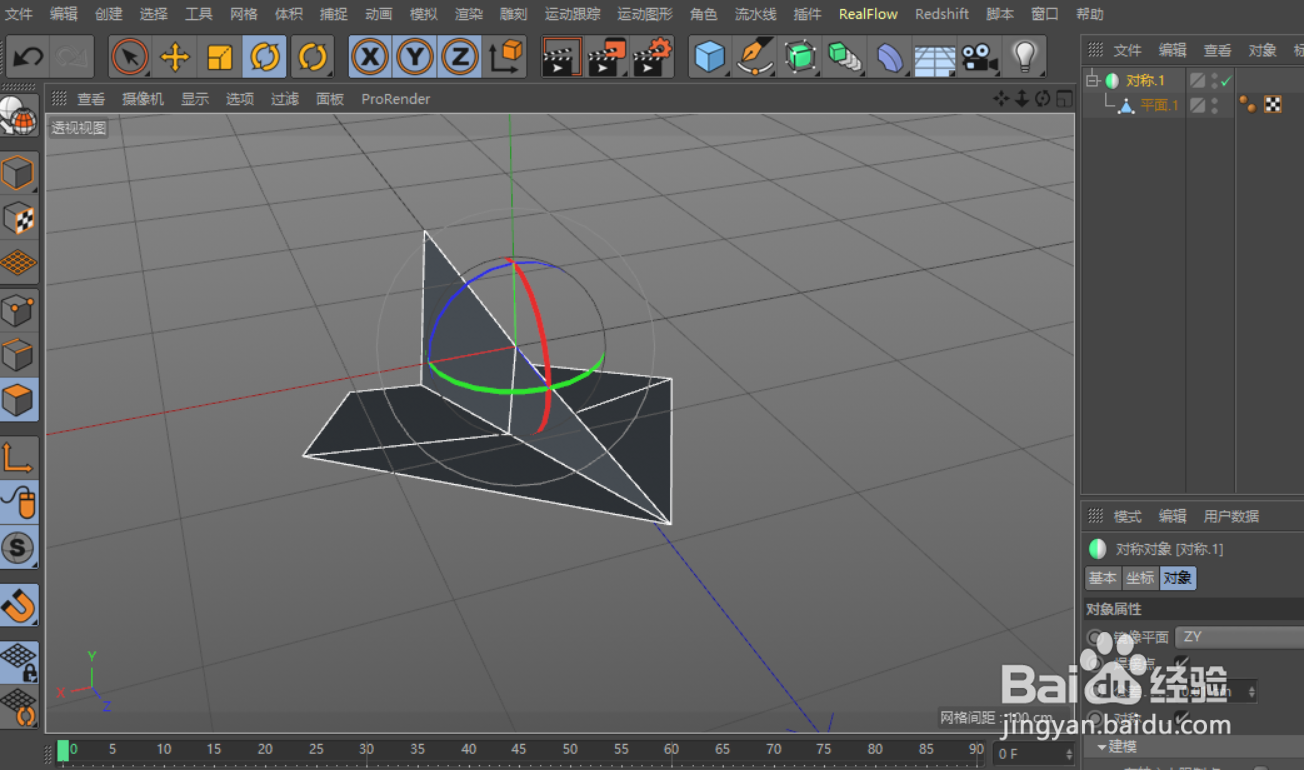The image size is (1304, 770).
Task: Redo the last undone action
Action: (72, 57)
